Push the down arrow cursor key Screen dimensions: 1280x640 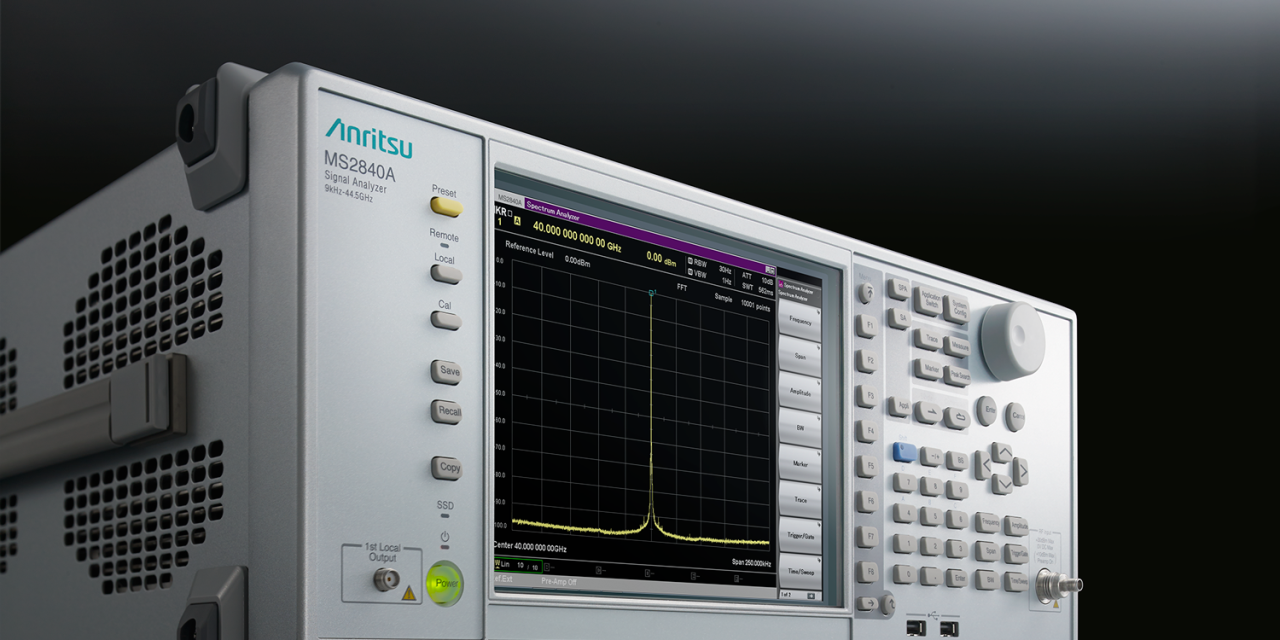pyautogui.click(x=1002, y=484)
